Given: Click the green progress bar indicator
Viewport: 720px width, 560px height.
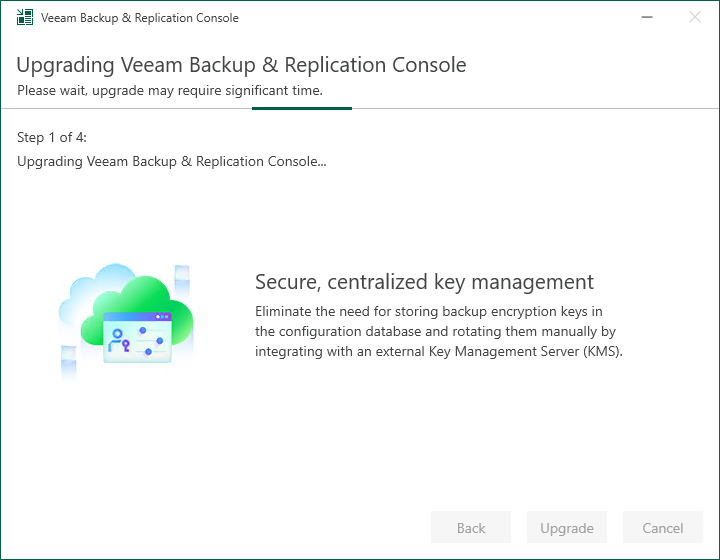Looking at the screenshot, I should pyautogui.click(x=302, y=108).
